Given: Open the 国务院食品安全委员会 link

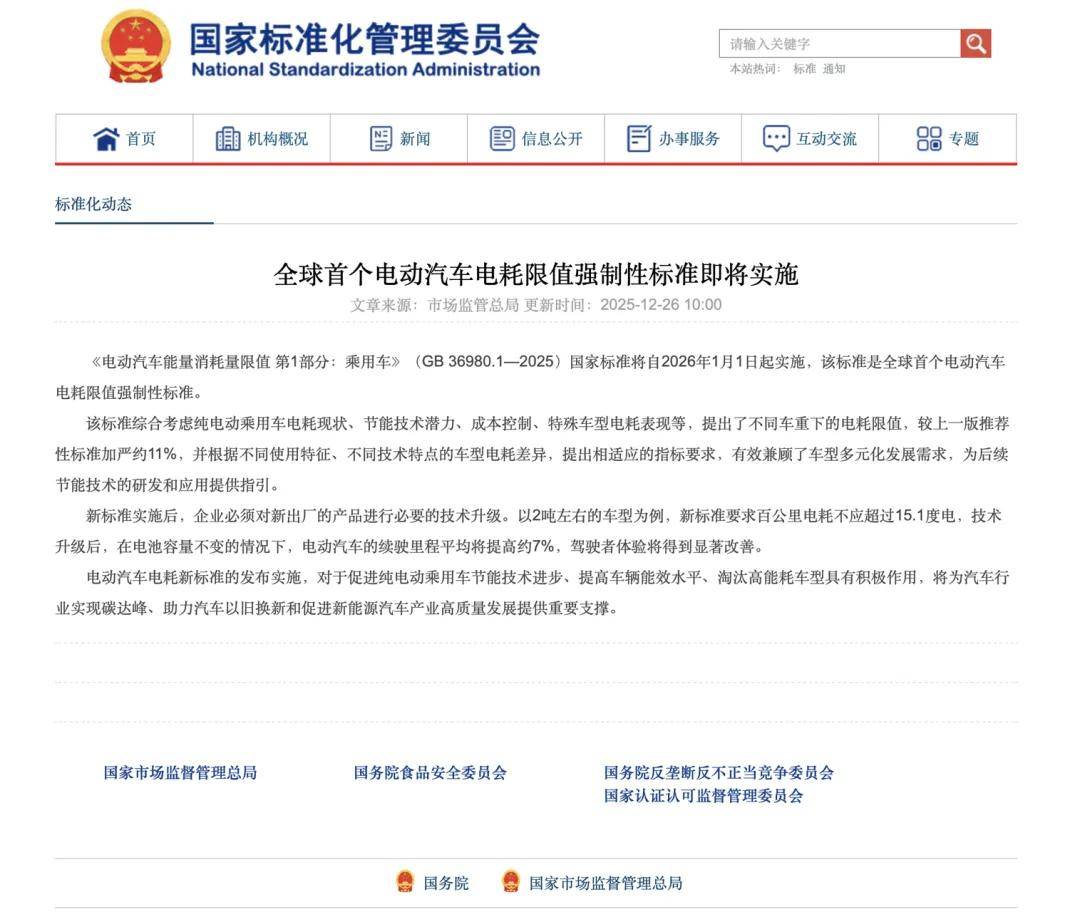Looking at the screenshot, I should (430, 772).
